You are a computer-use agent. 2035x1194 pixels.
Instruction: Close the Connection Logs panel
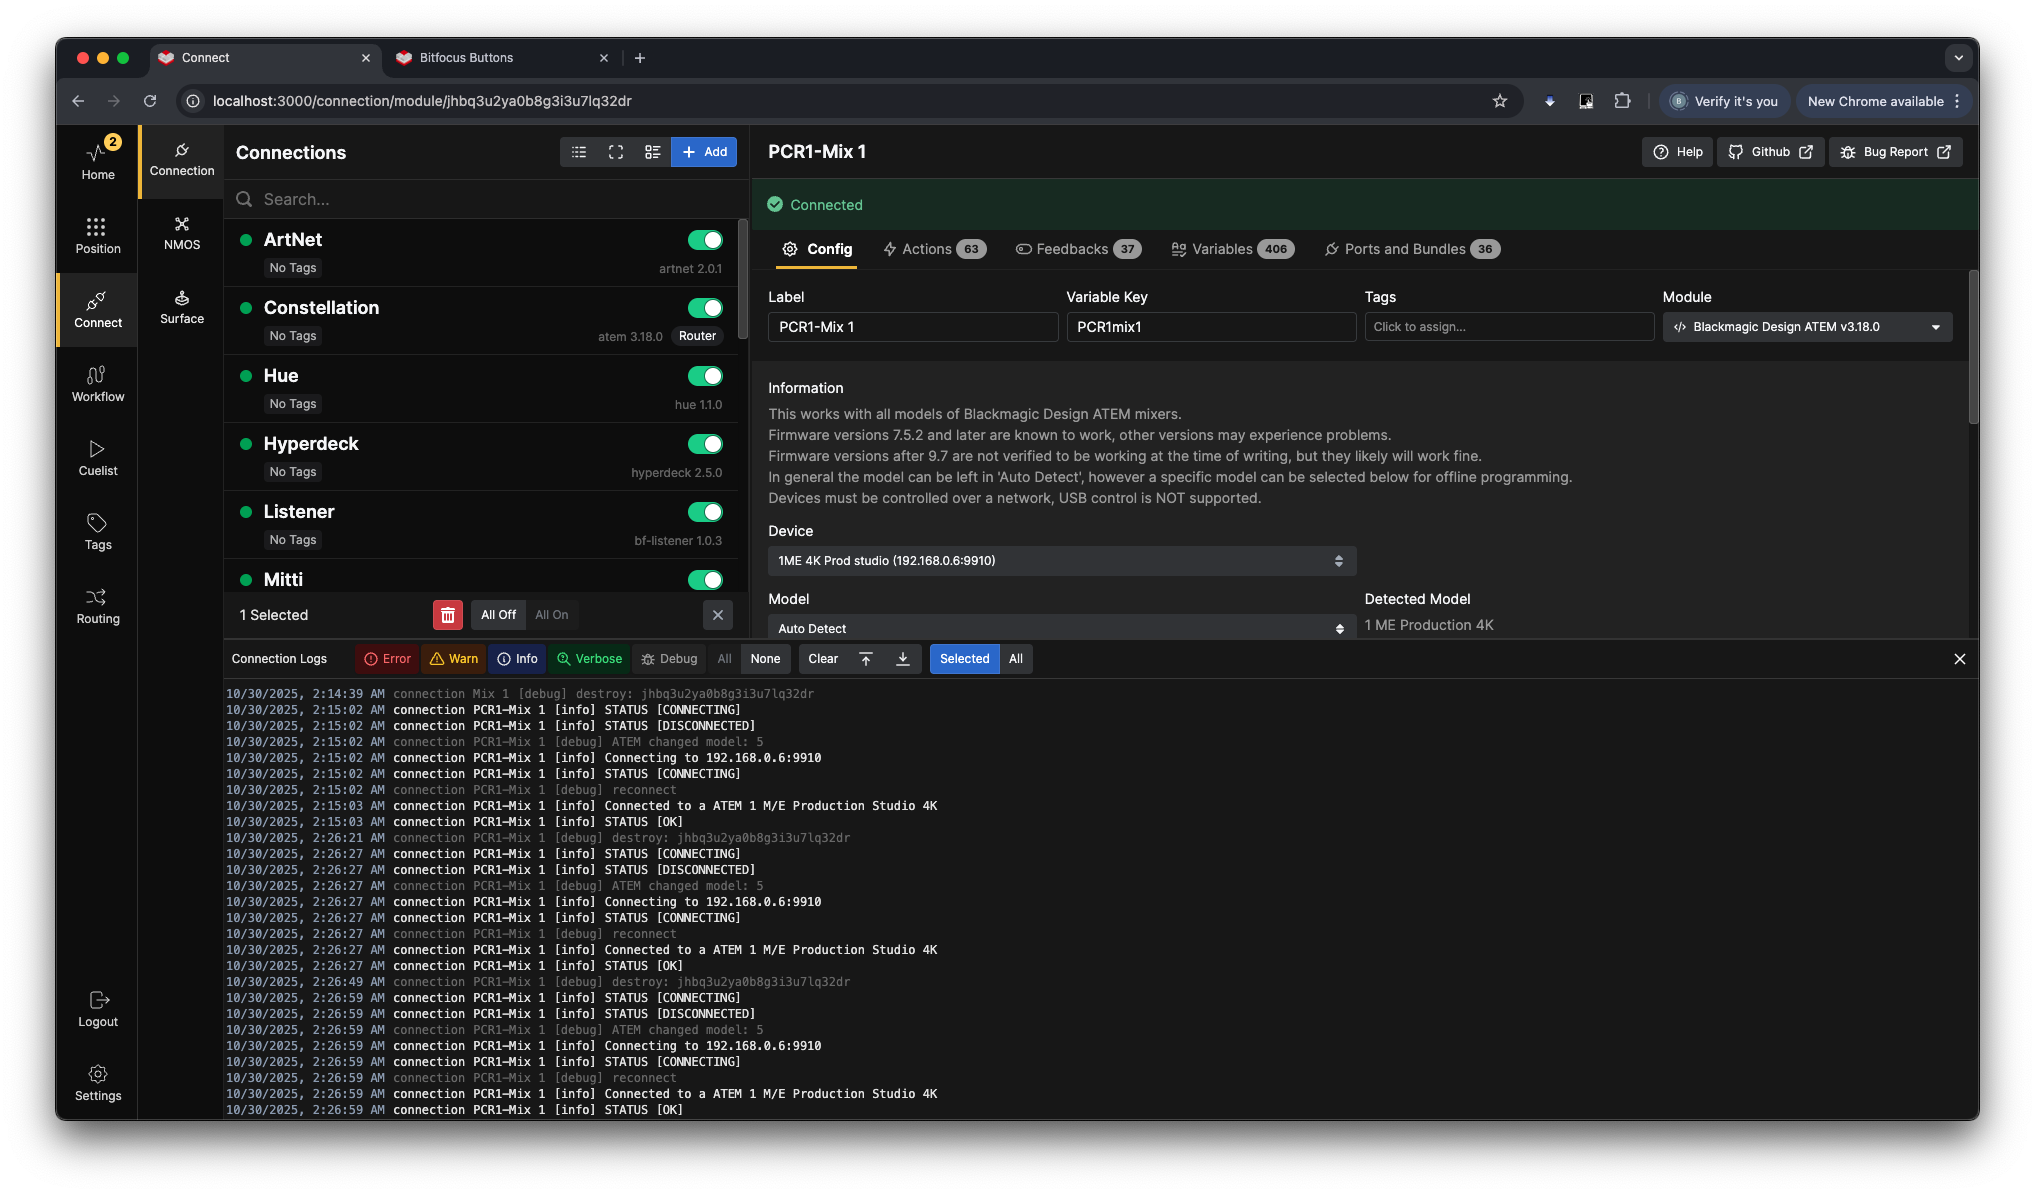pos(1960,659)
